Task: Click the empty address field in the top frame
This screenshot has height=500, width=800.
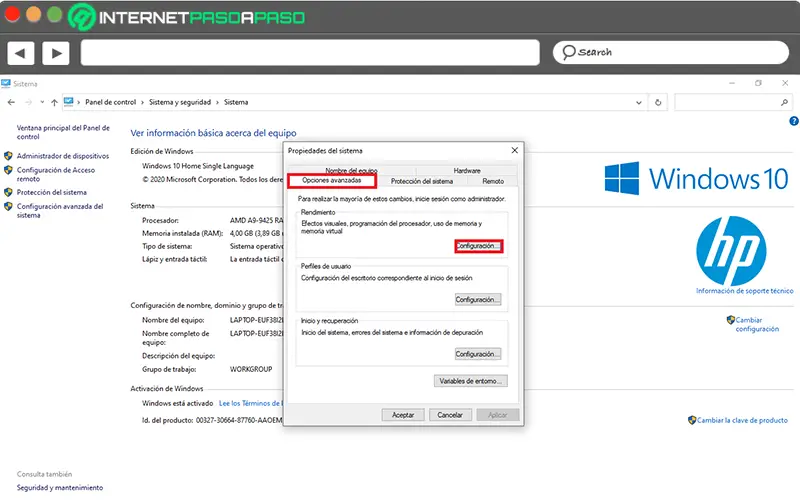Action: click(x=310, y=53)
